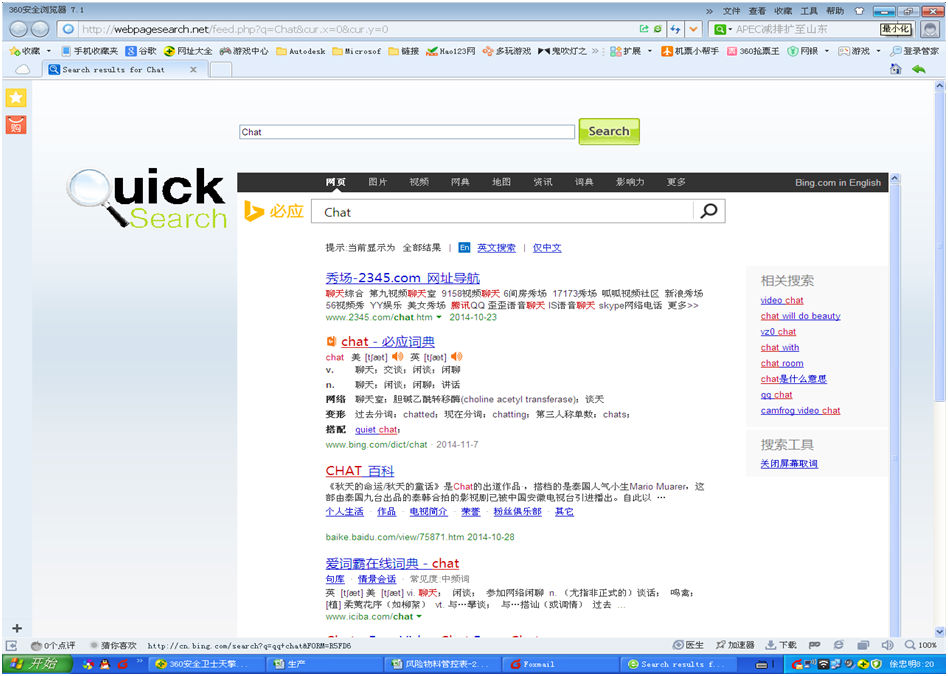Open 网址大全 bookmark

(188, 51)
